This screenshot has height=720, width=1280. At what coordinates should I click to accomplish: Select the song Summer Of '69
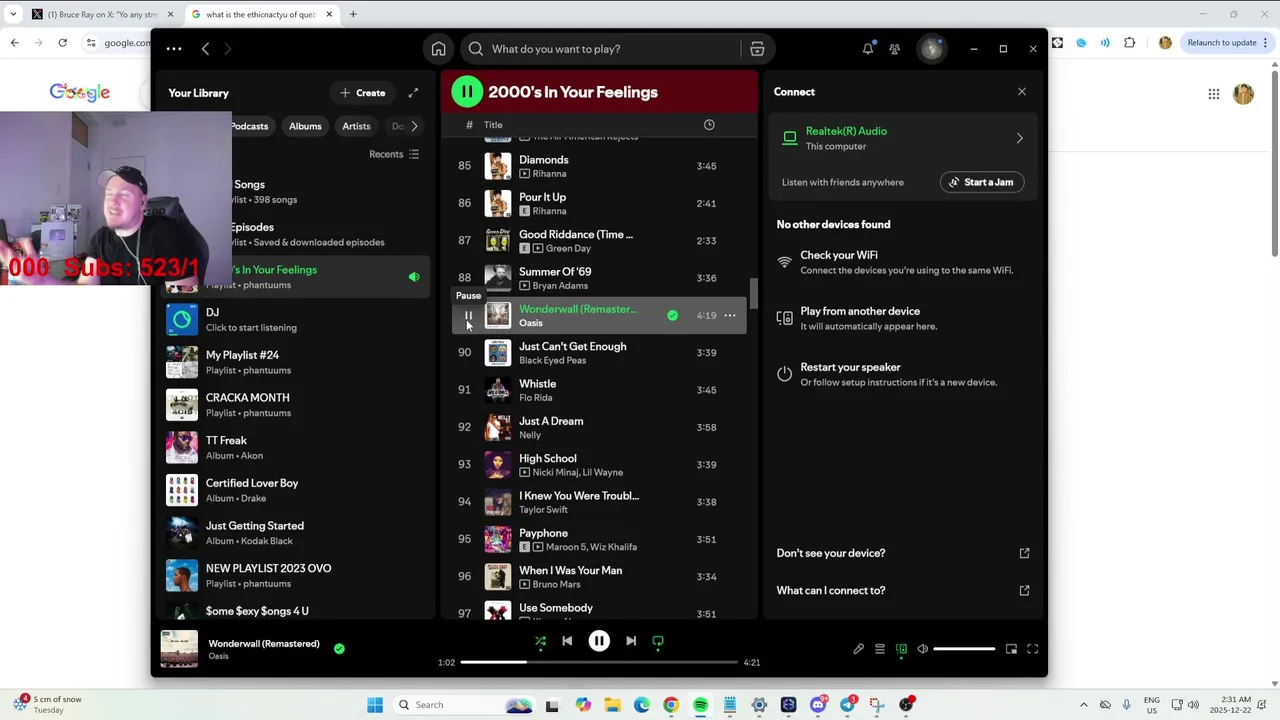pos(555,272)
